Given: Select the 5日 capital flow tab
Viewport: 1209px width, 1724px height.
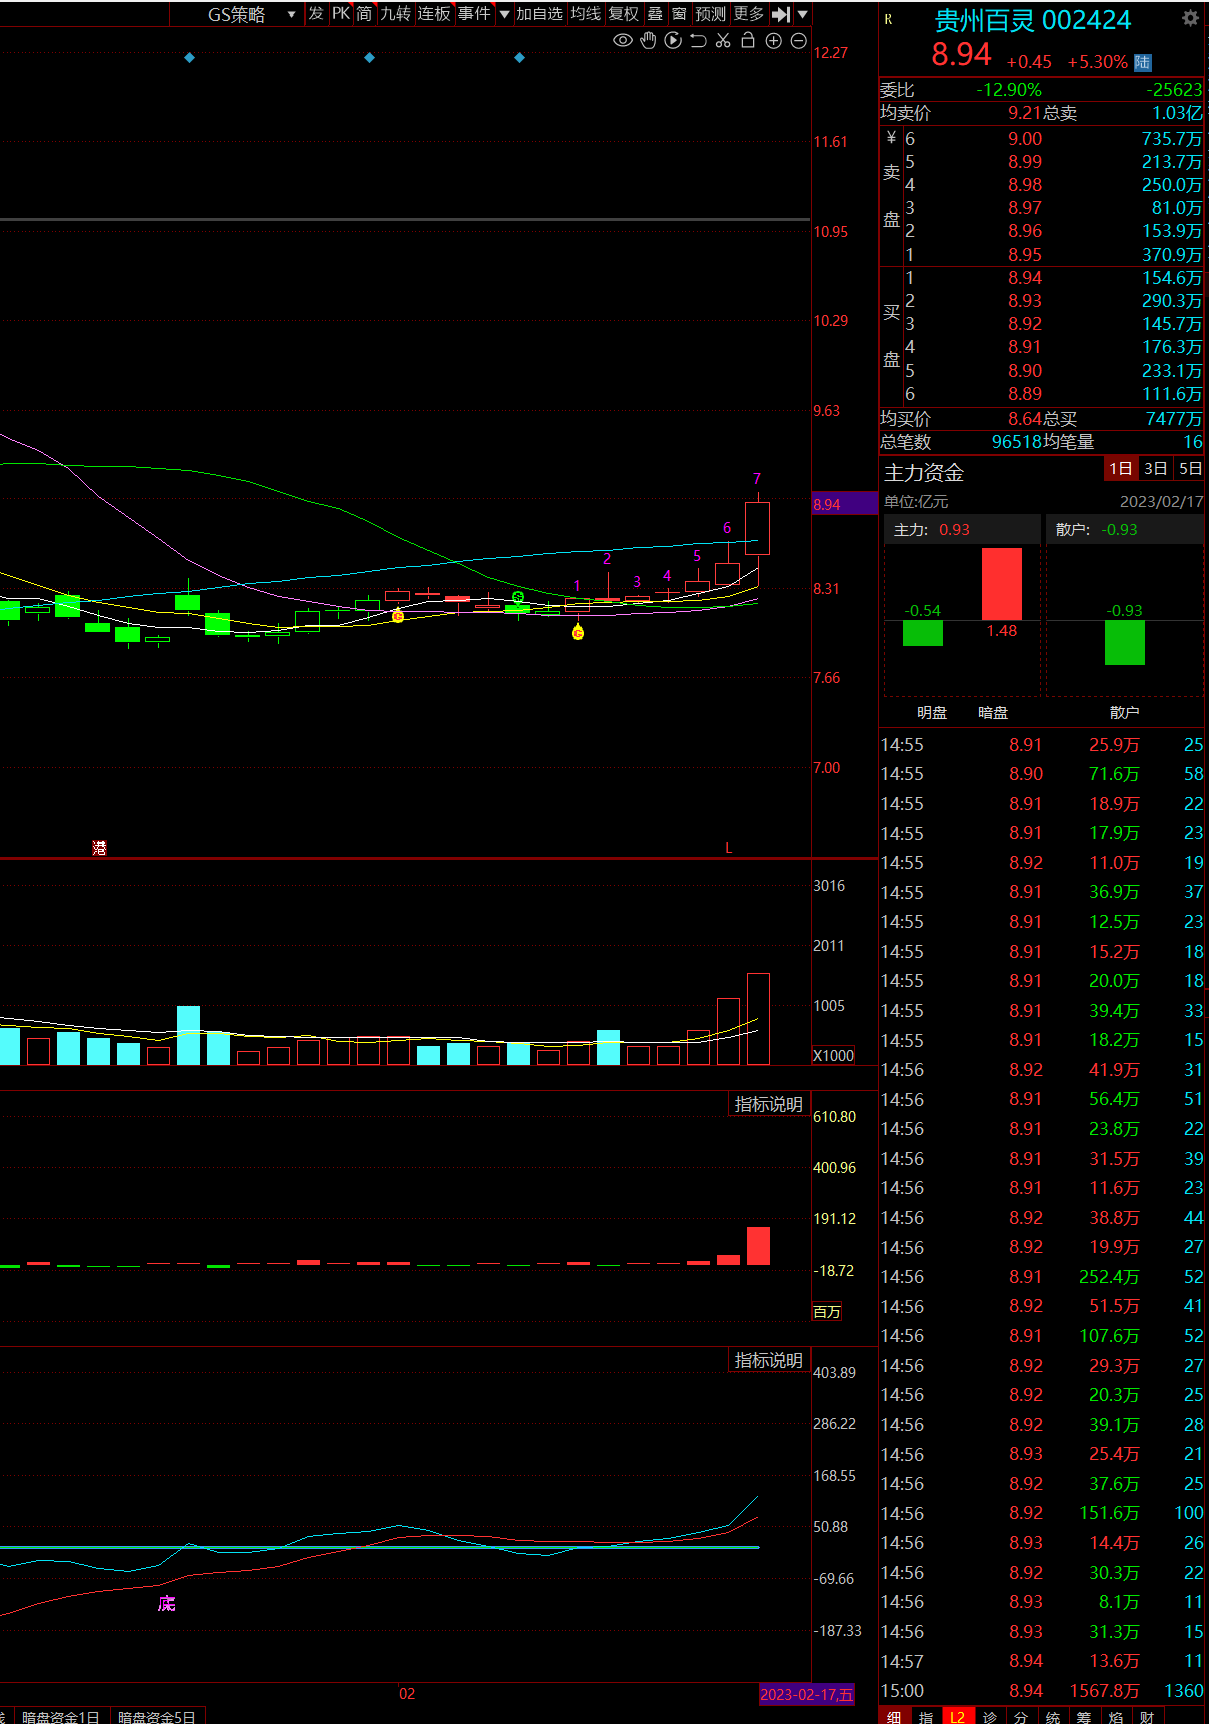Looking at the screenshot, I should 1189,468.
